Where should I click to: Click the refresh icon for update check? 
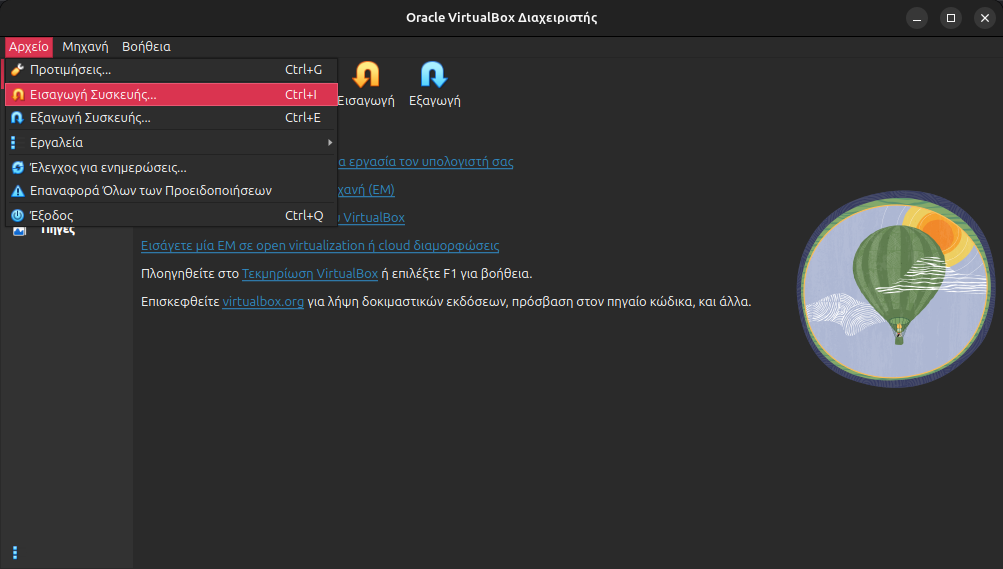click(18, 168)
